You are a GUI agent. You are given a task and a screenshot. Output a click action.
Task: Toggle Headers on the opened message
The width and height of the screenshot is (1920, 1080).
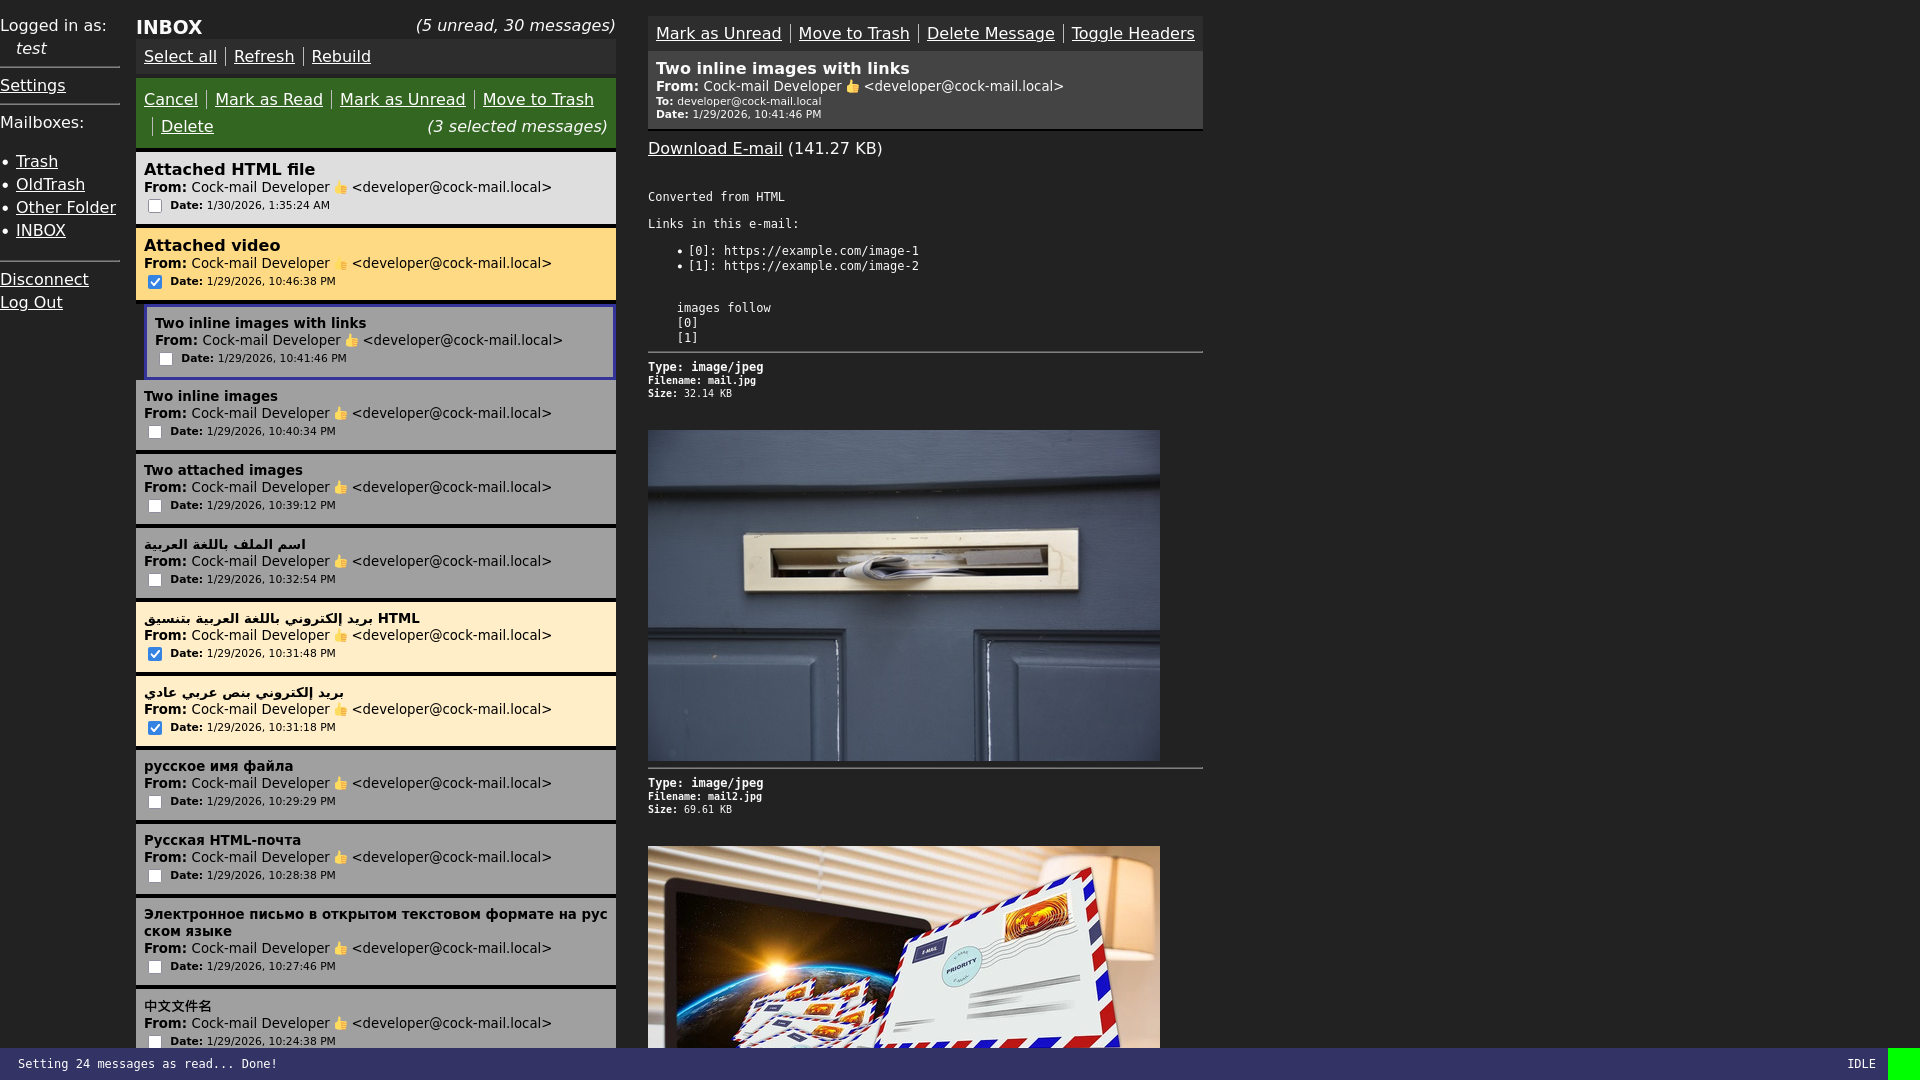pos(1133,33)
